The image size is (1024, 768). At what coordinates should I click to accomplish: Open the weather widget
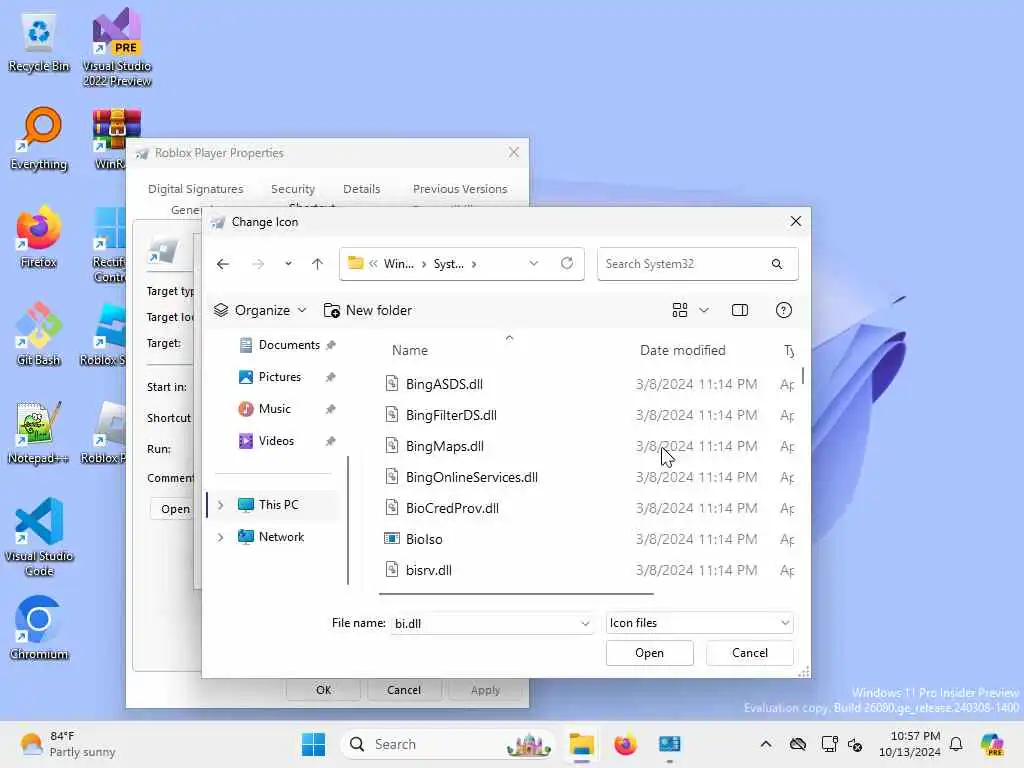coord(67,744)
